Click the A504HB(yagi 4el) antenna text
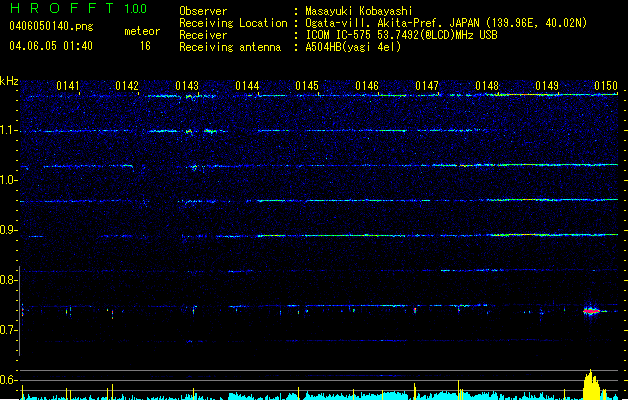Screen dimensions: 629x400 coord(353,47)
